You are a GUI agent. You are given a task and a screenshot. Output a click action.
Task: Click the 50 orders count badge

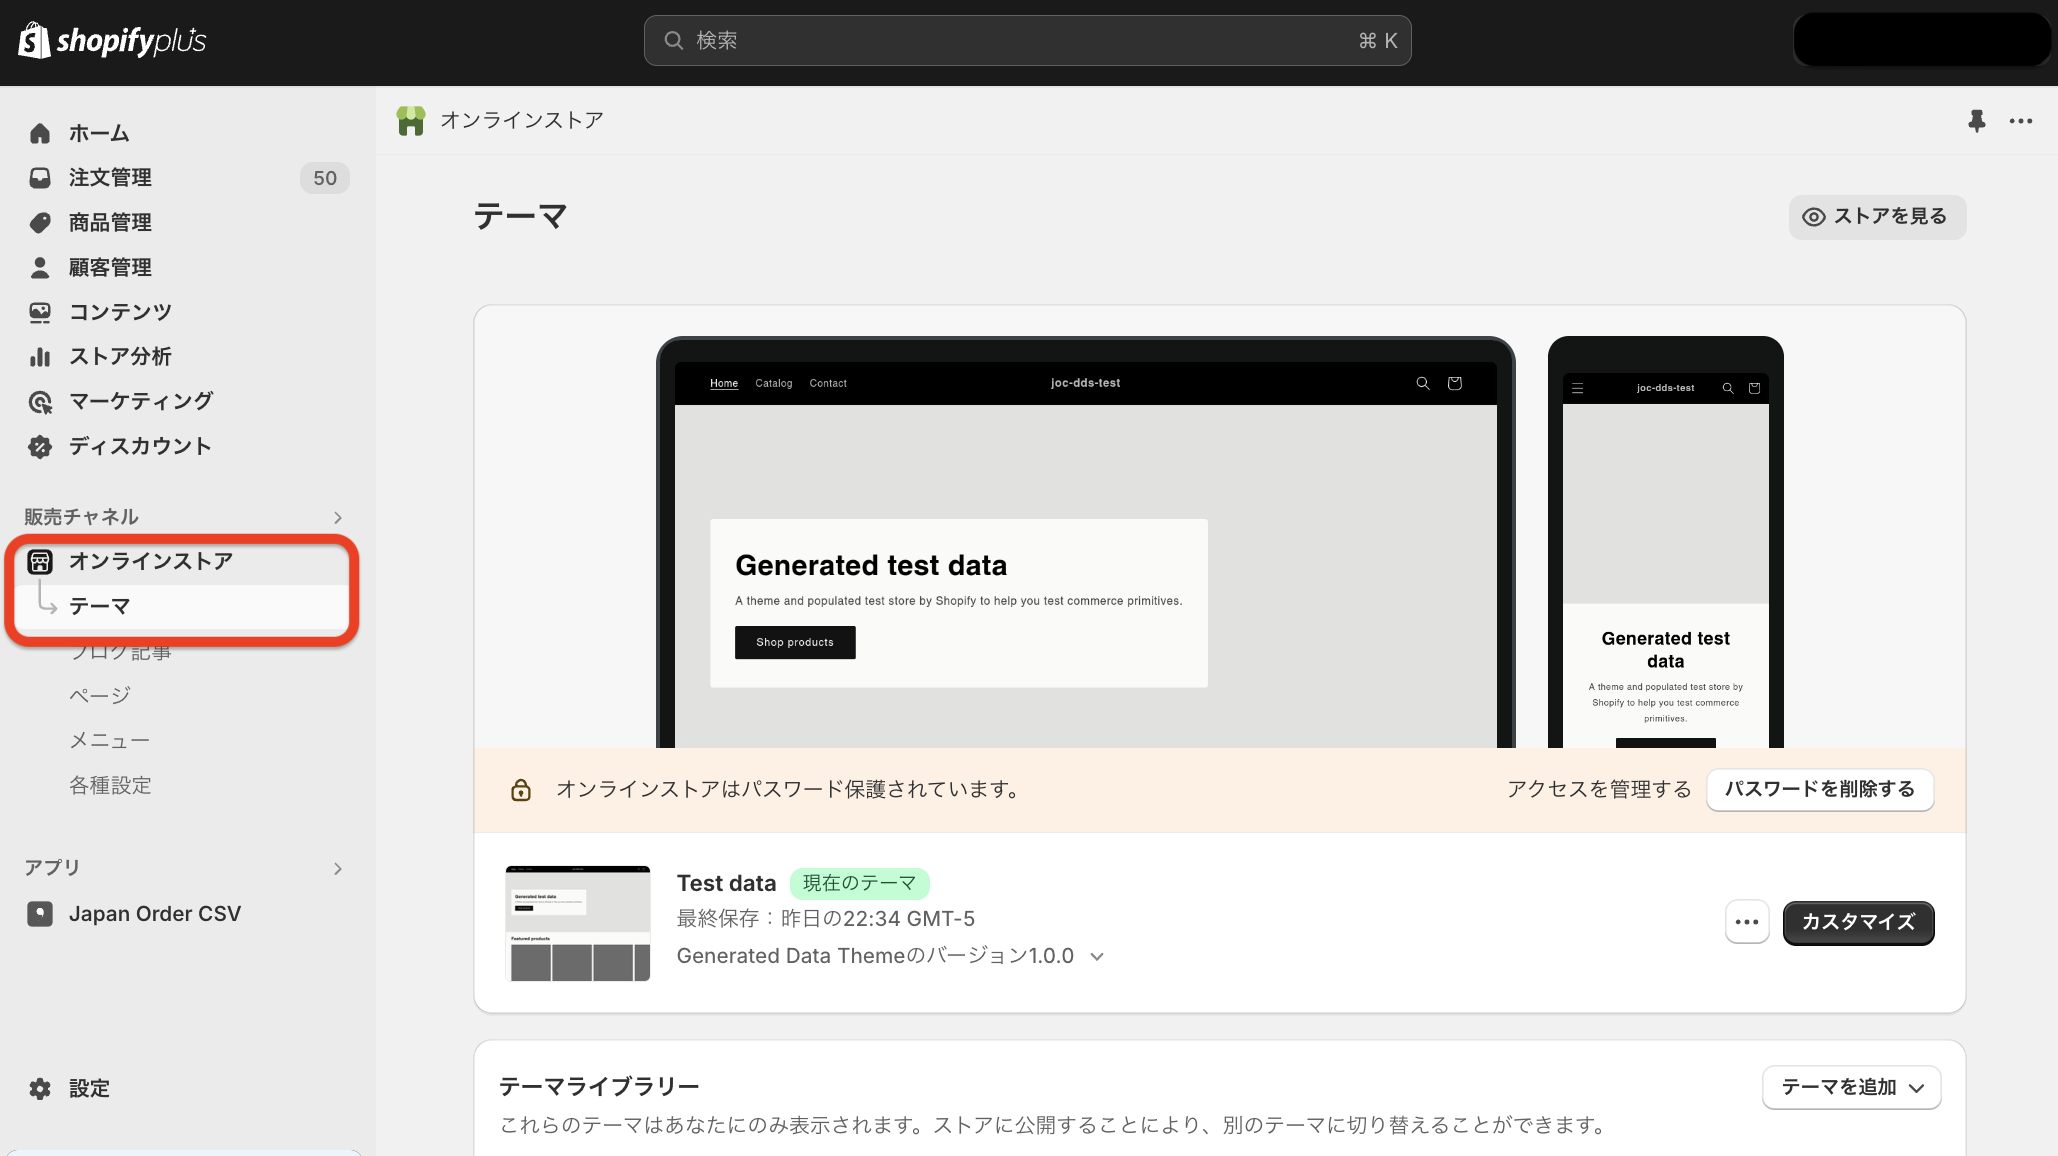[325, 178]
